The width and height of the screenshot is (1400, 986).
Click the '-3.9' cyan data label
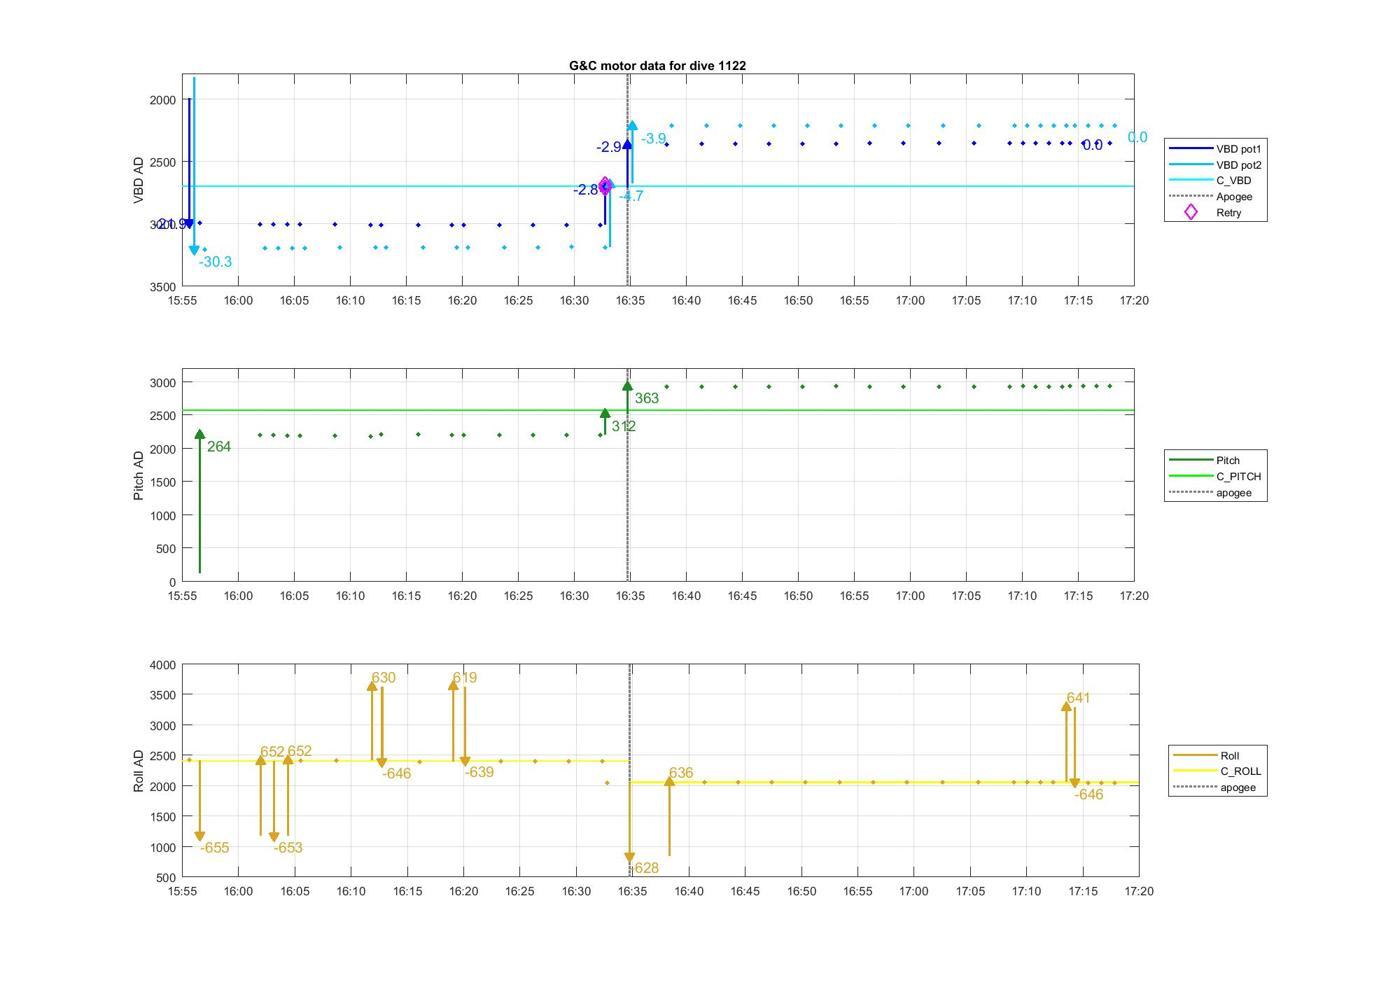(653, 139)
